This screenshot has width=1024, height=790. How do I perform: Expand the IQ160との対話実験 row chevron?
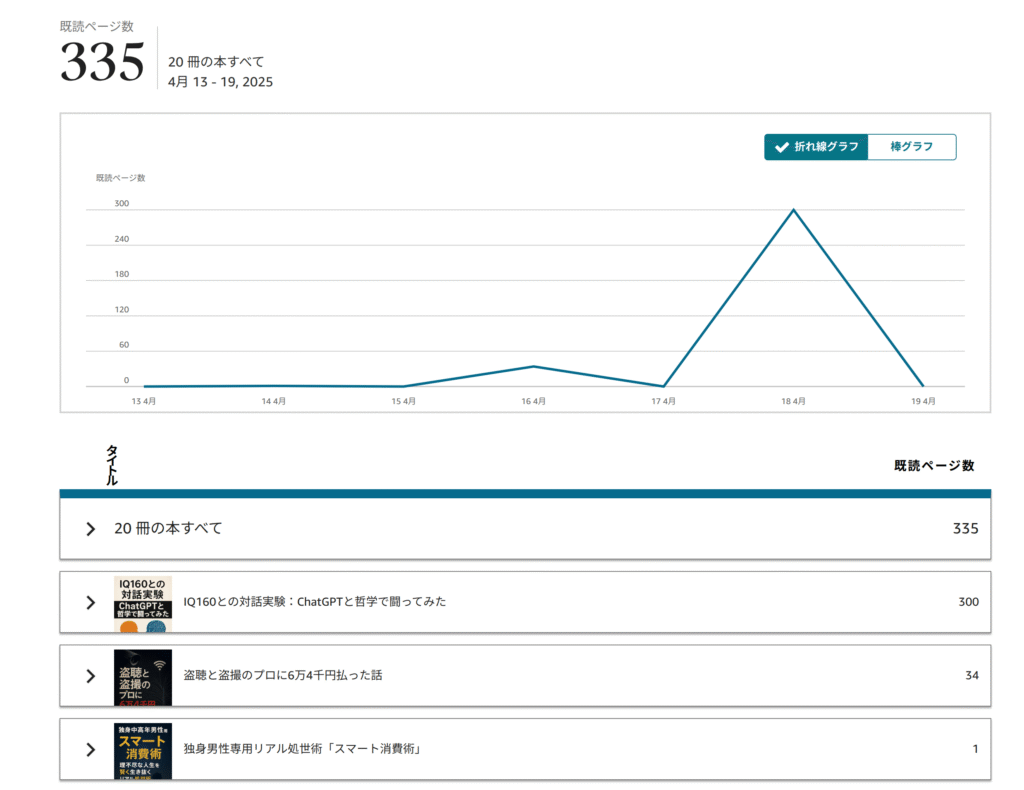click(x=91, y=602)
